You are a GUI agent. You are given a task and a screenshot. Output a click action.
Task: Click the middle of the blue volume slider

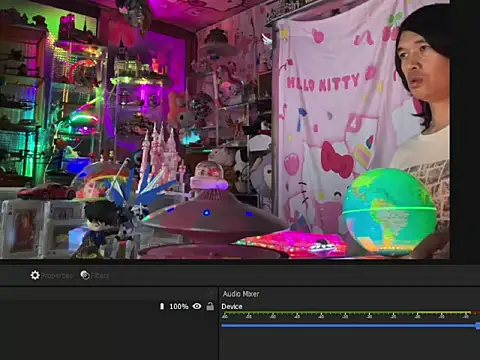[349, 326]
